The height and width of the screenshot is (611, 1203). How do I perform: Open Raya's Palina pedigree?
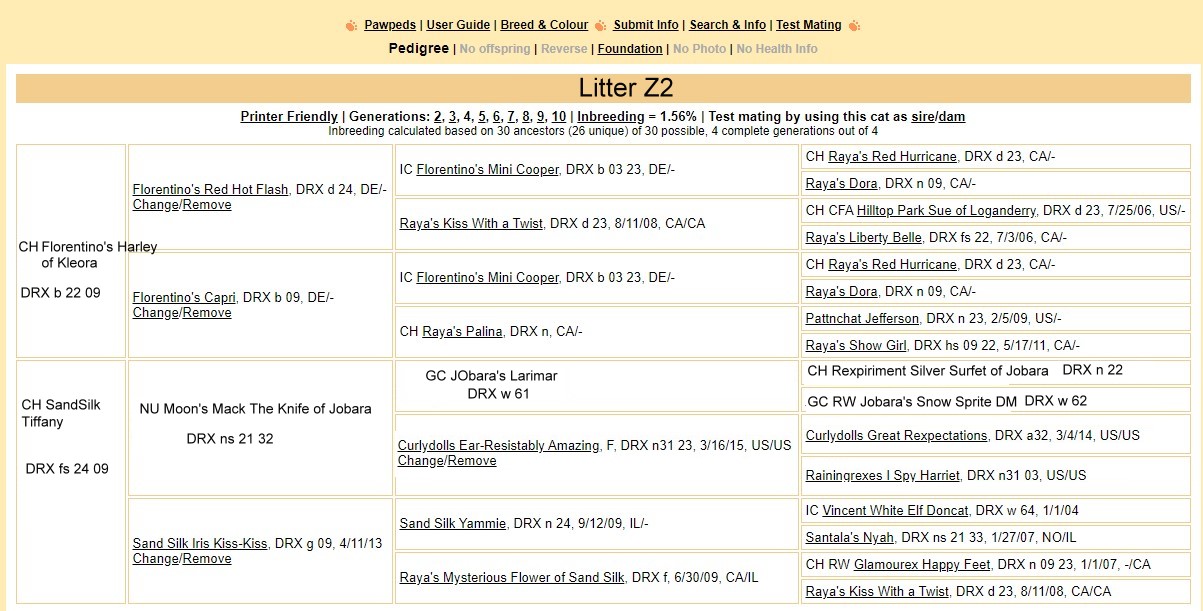coord(462,332)
